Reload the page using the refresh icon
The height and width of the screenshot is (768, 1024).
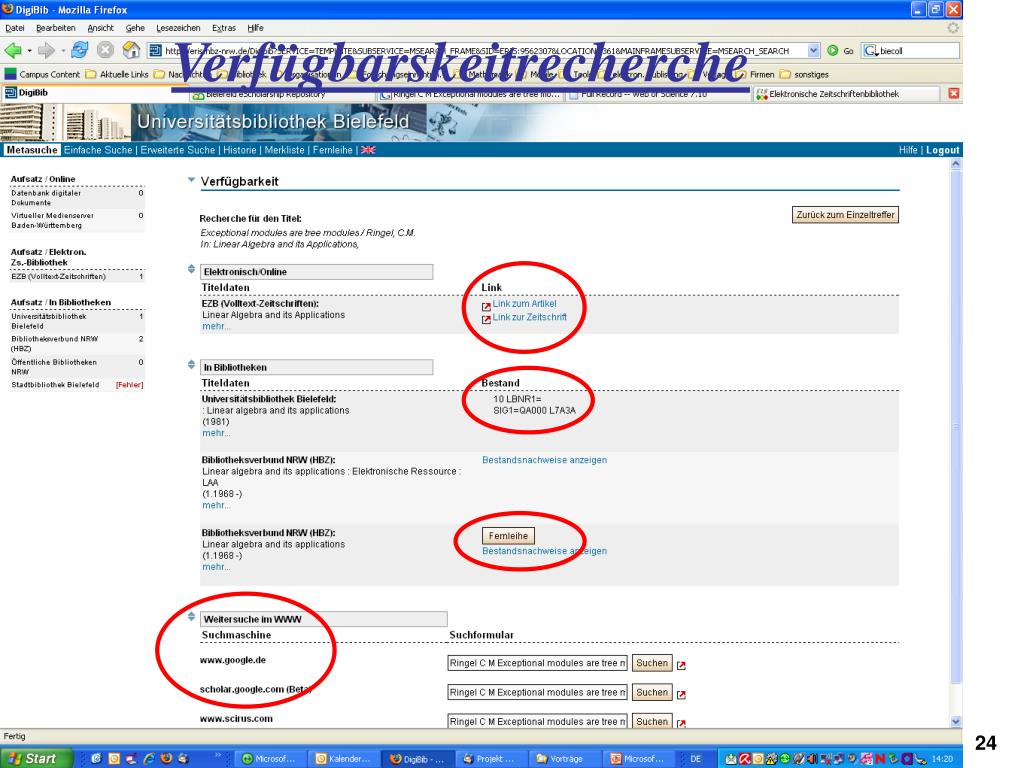click(x=80, y=50)
